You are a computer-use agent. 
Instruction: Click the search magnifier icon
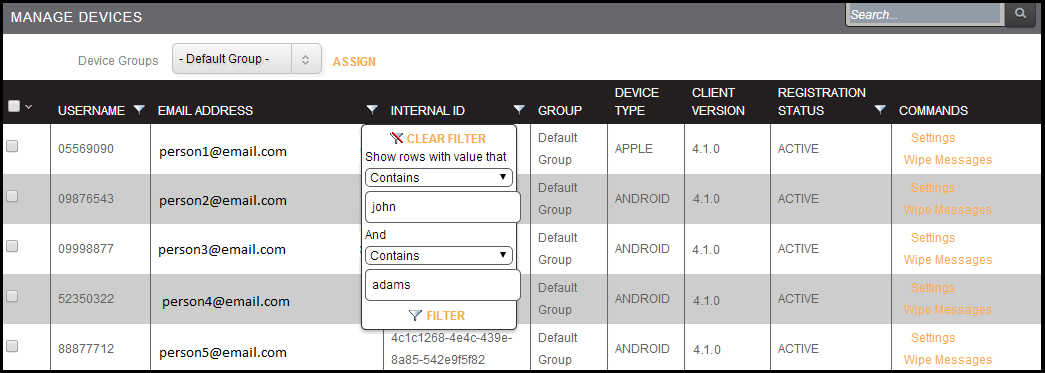coord(1020,13)
